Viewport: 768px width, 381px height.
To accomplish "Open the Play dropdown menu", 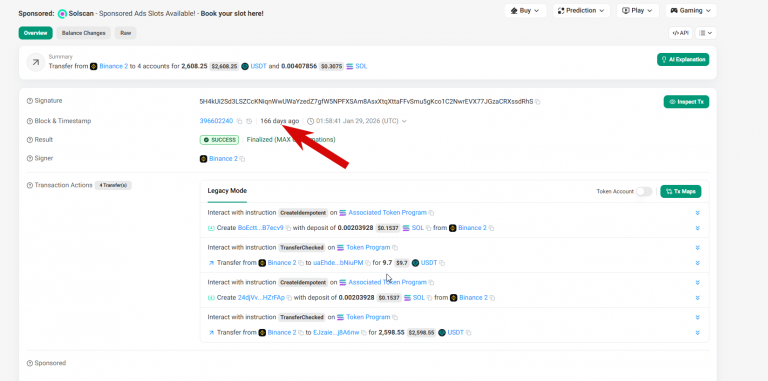I will coord(638,11).
